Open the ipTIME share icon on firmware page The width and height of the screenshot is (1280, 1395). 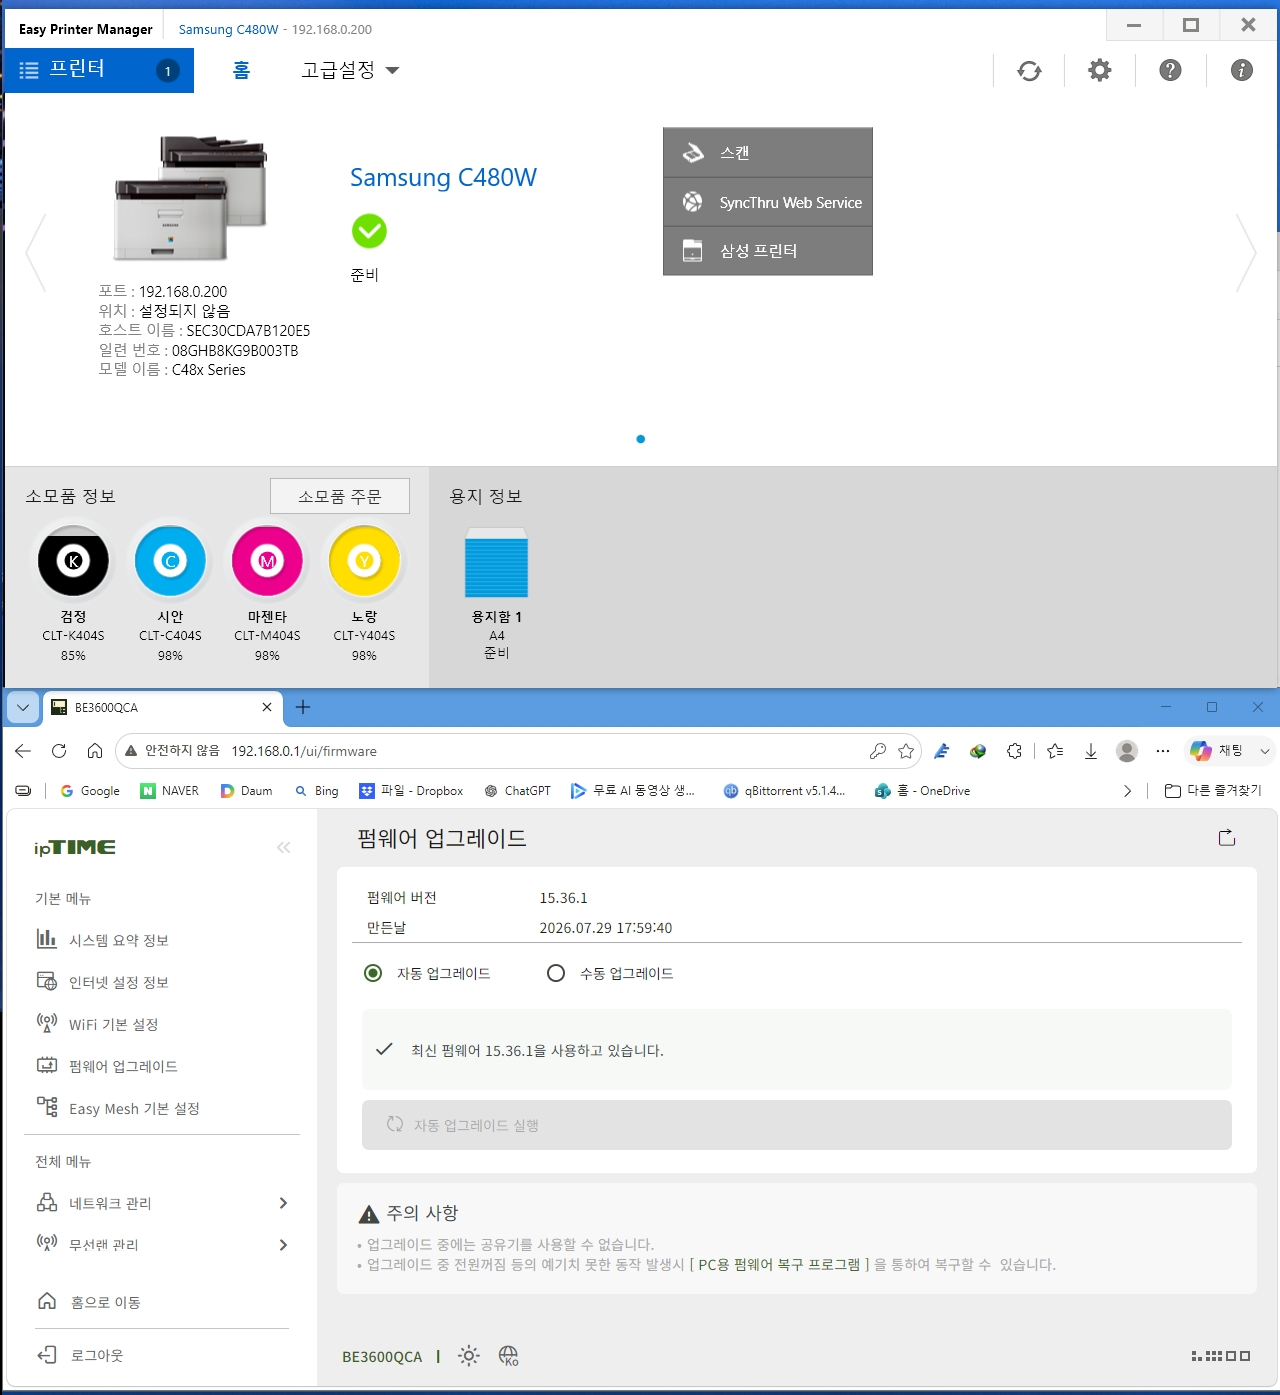(1227, 838)
